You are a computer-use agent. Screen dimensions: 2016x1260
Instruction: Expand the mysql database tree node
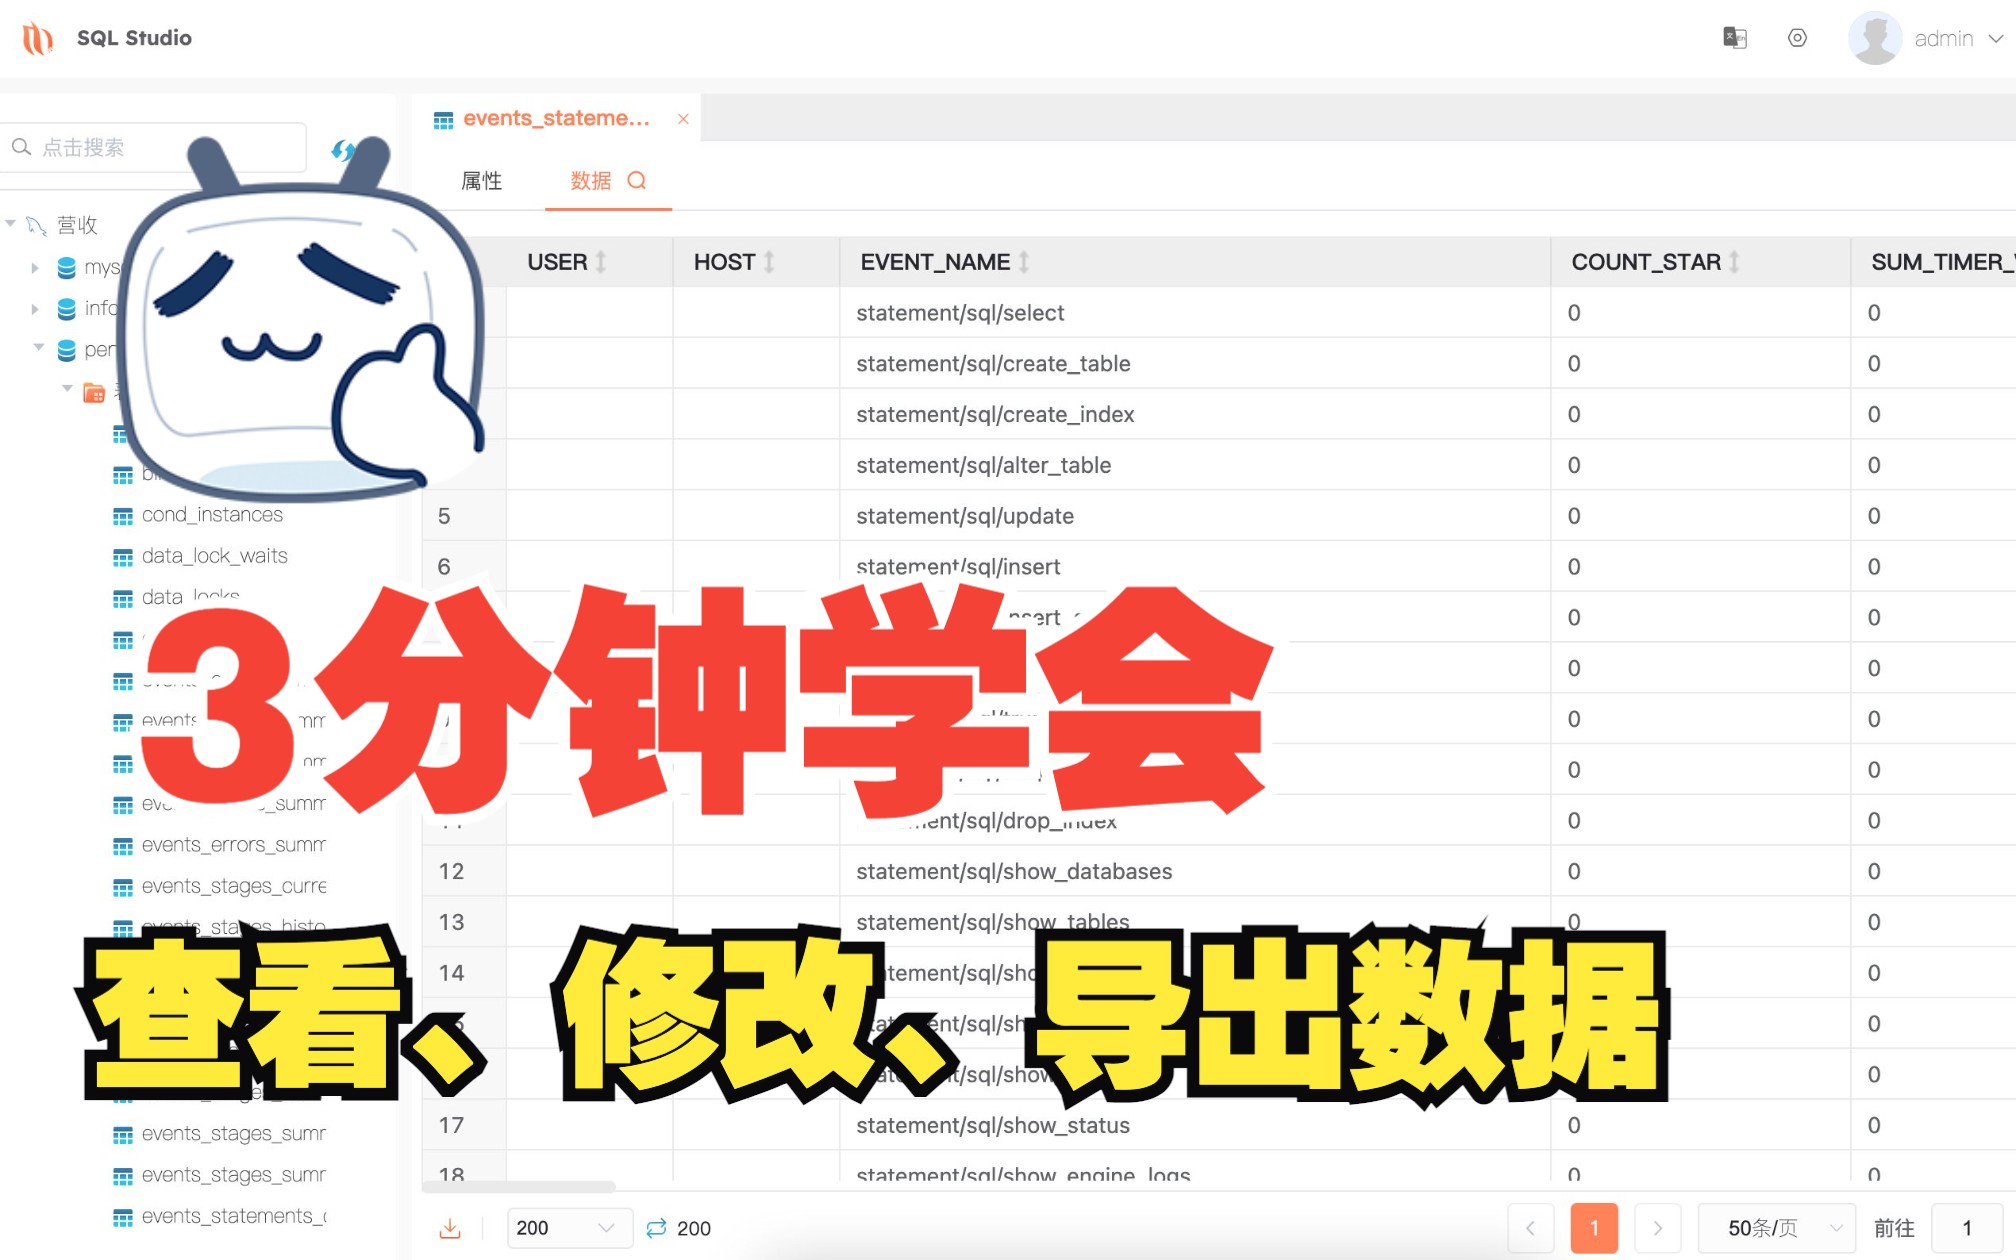pos(34,267)
